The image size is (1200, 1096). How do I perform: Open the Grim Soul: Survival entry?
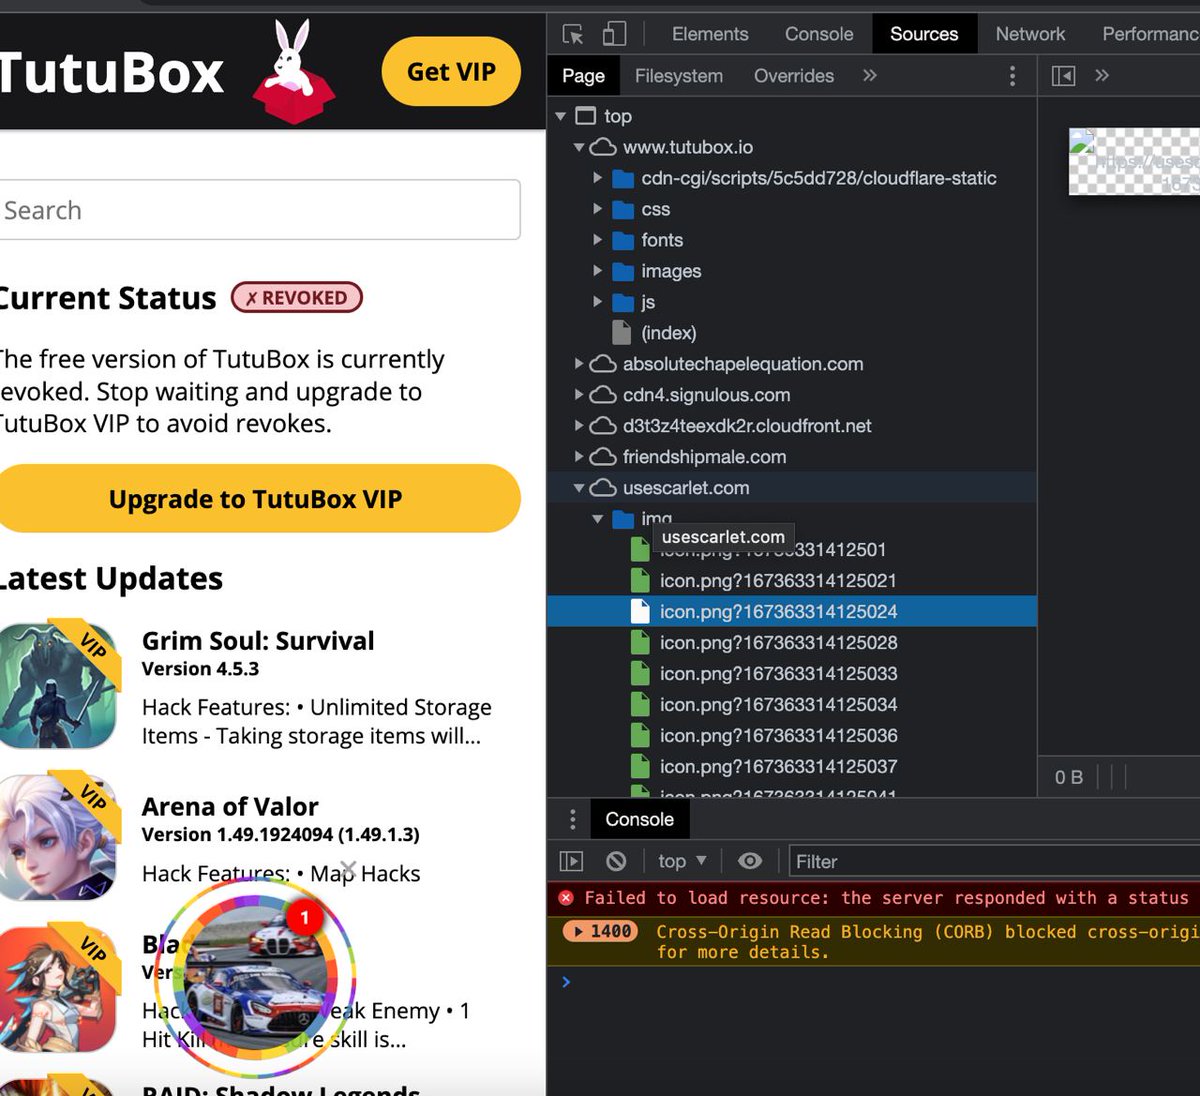[258, 641]
